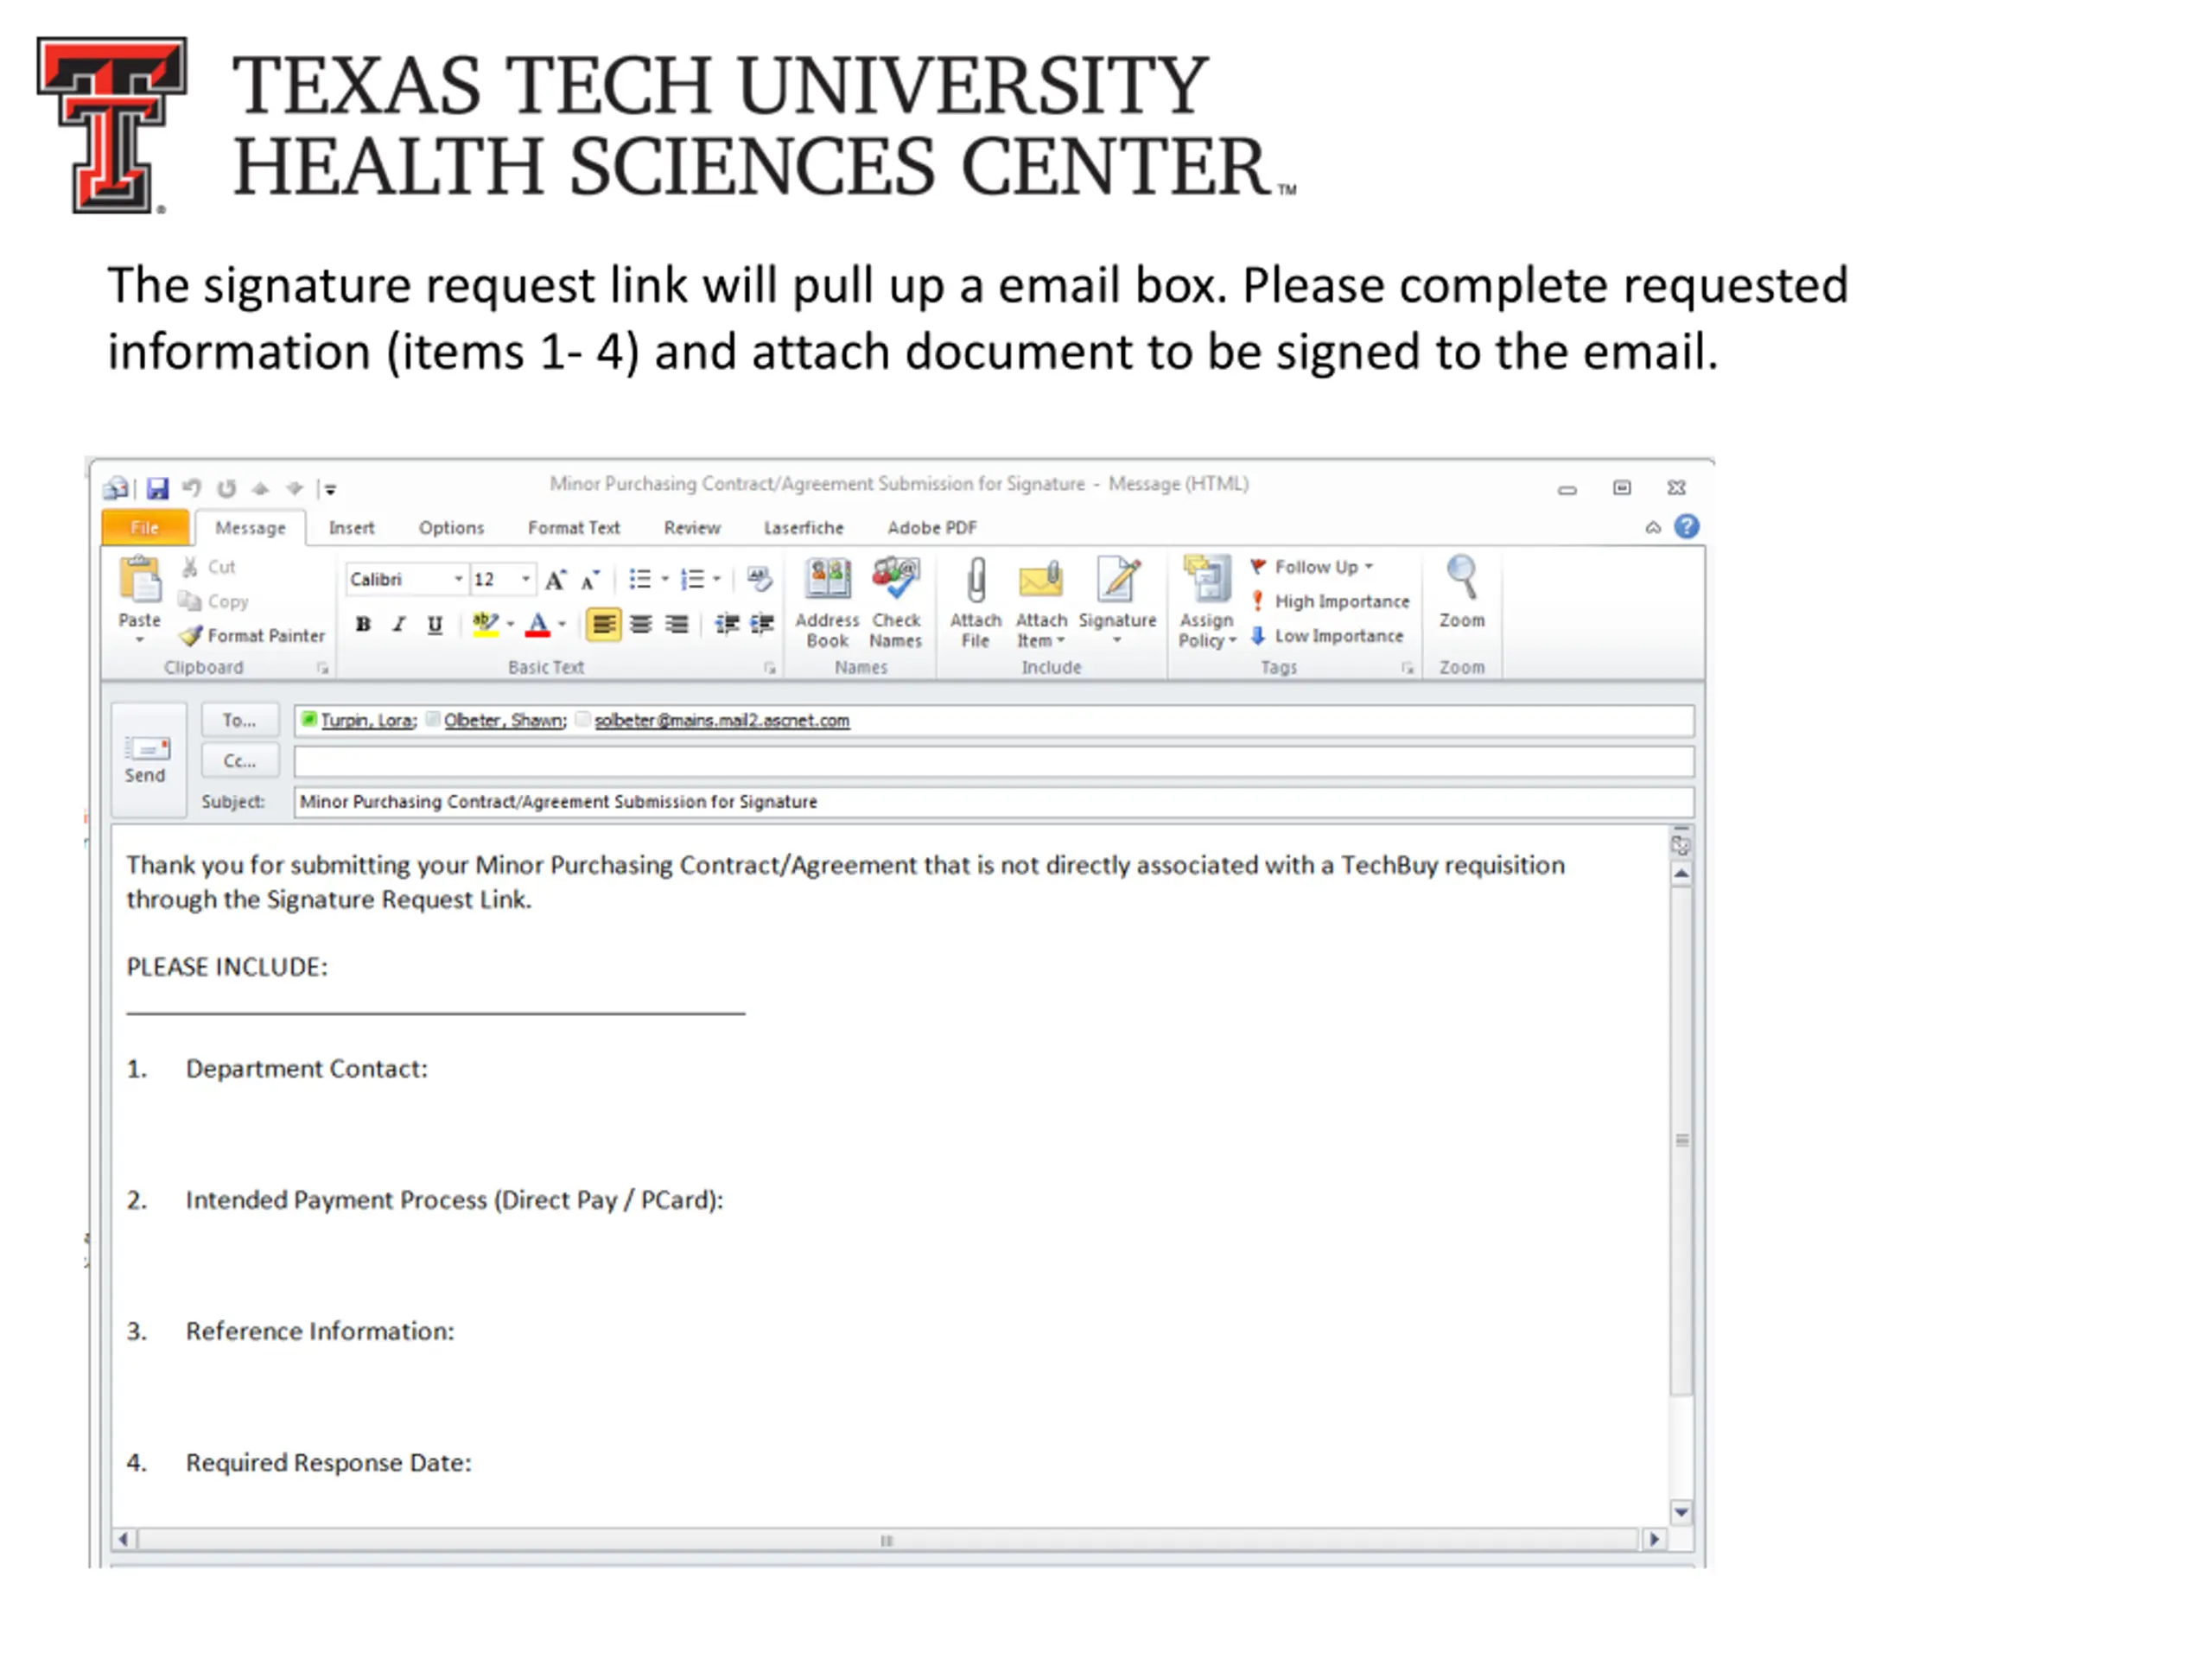Apply the red font color
The height and width of the screenshot is (1659, 2212).
point(538,625)
